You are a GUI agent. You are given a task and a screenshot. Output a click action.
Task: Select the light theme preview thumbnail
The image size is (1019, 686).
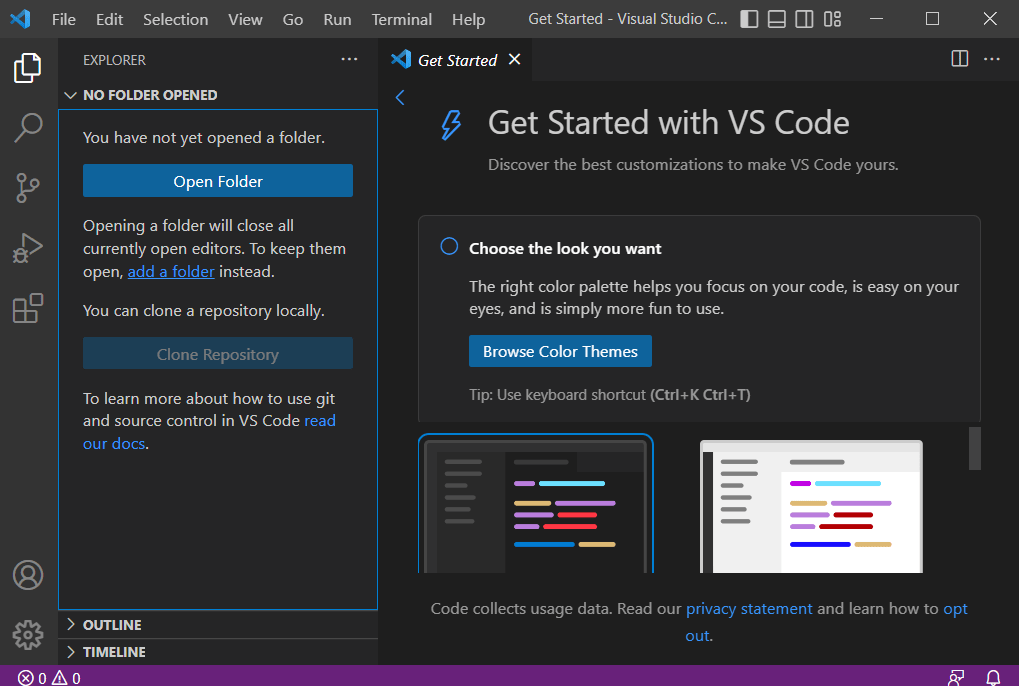(x=811, y=506)
